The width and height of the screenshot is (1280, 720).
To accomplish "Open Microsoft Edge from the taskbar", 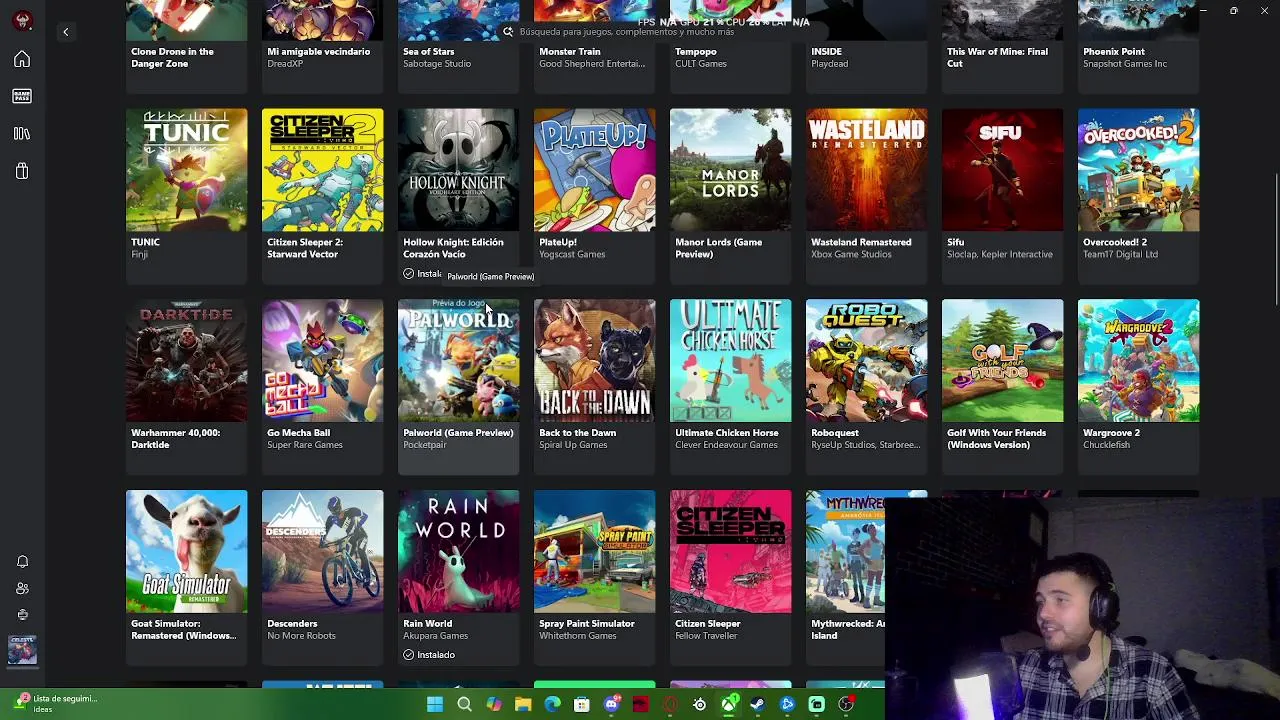I will 552,704.
